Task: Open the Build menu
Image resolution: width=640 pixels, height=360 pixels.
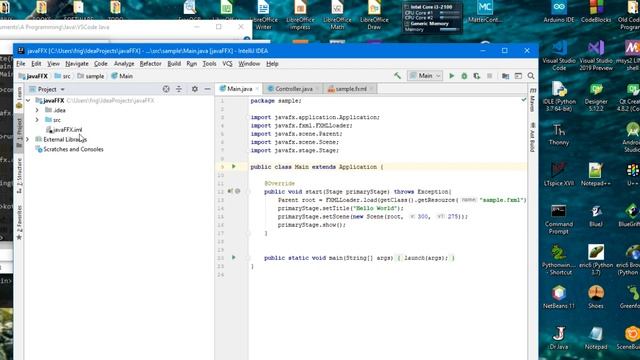Action: click(174, 64)
